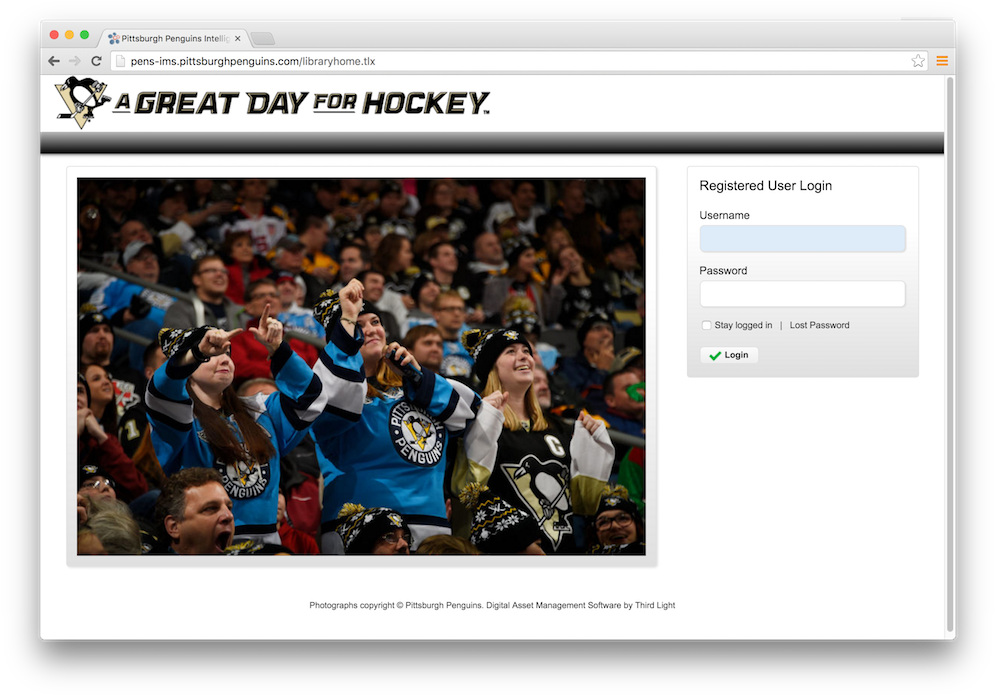This screenshot has height=695, width=995.
Task: Bookmark the page with the star icon
Action: click(917, 60)
